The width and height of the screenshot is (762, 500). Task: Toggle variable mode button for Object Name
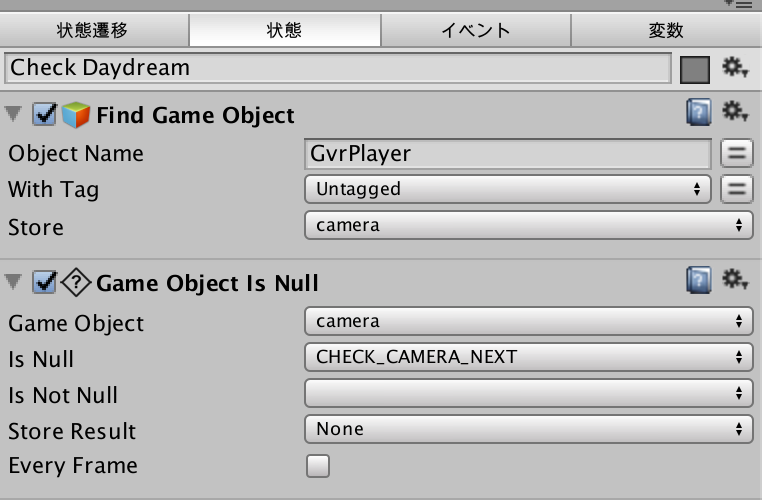[737, 154]
